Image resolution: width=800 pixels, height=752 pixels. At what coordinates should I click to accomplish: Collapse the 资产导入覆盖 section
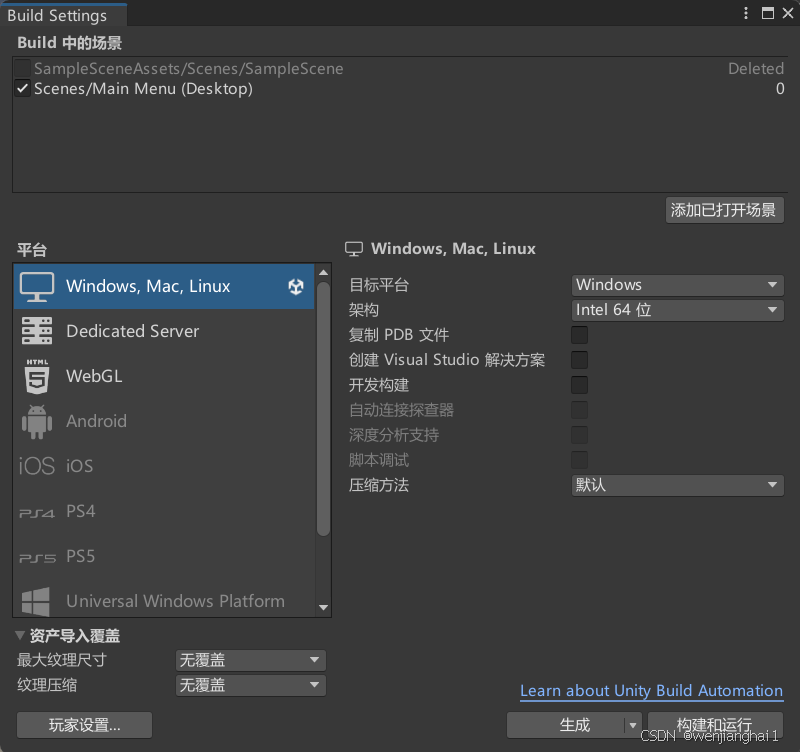point(20,635)
